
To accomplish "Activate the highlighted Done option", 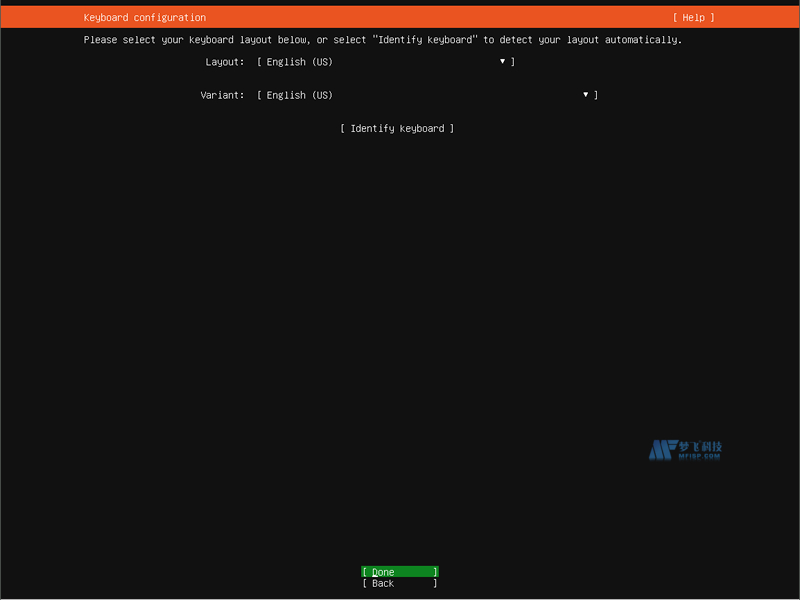I will point(399,571).
